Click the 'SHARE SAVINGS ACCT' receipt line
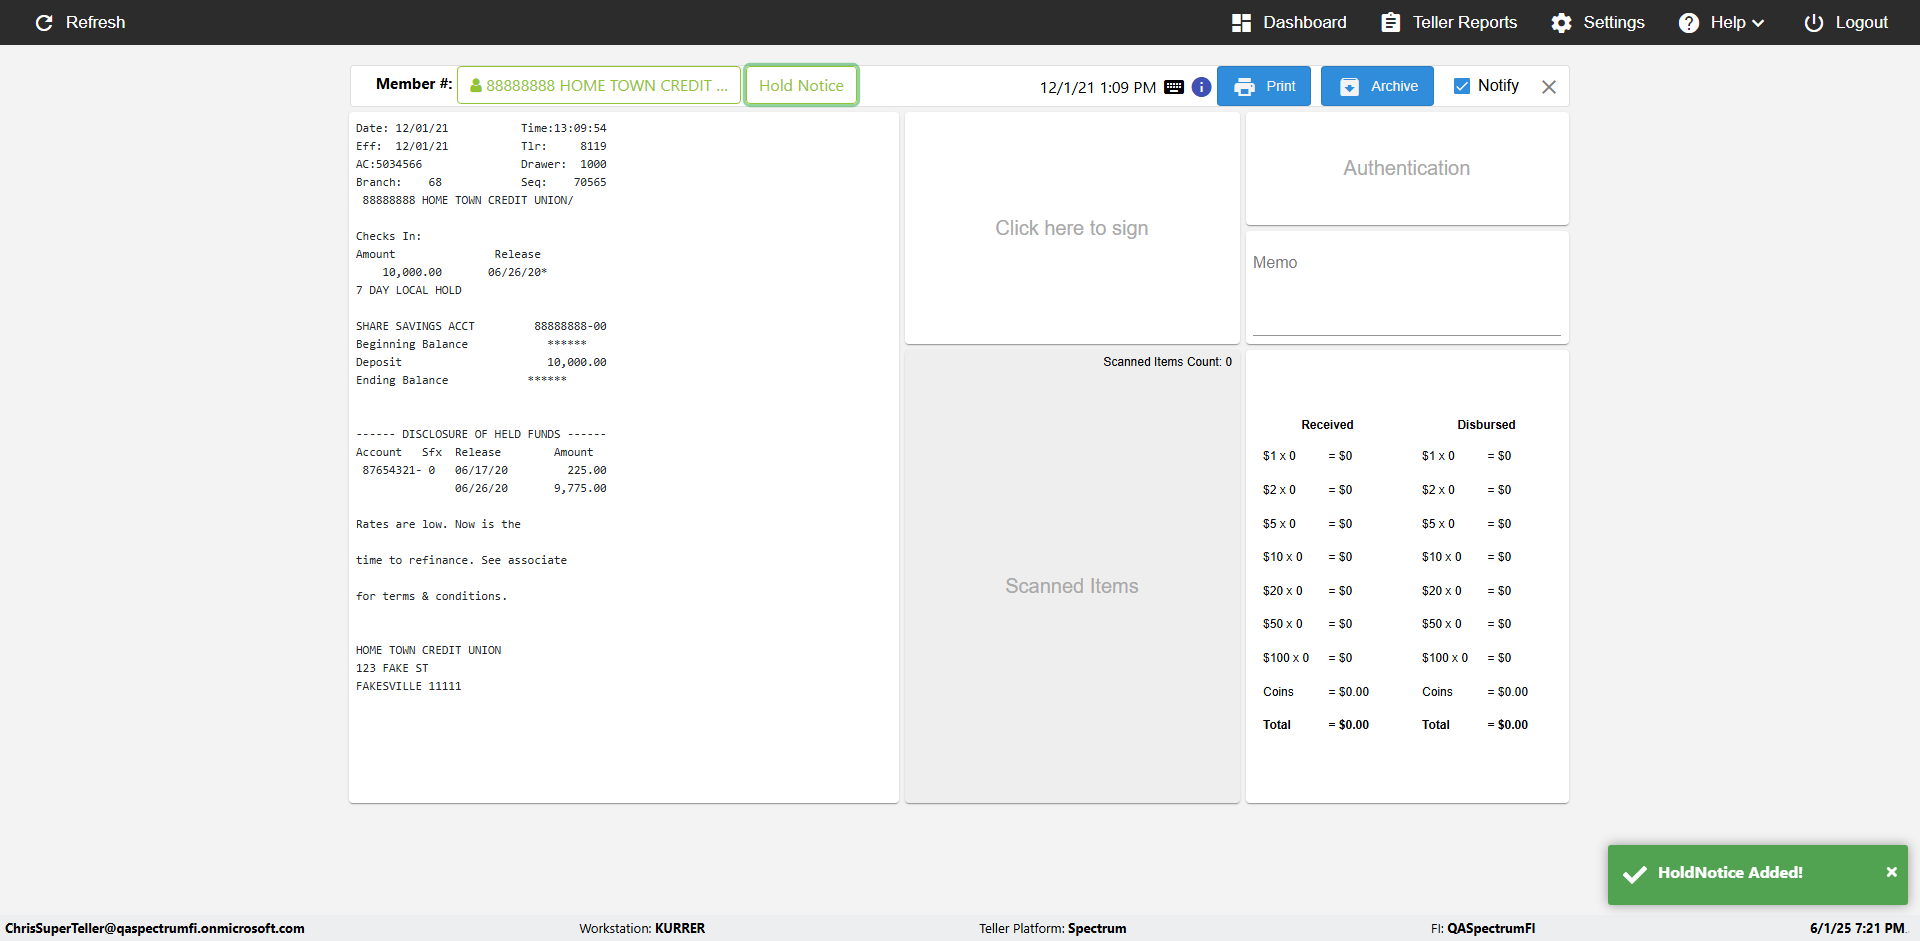Screen dimensions: 1920x941 [x=481, y=326]
